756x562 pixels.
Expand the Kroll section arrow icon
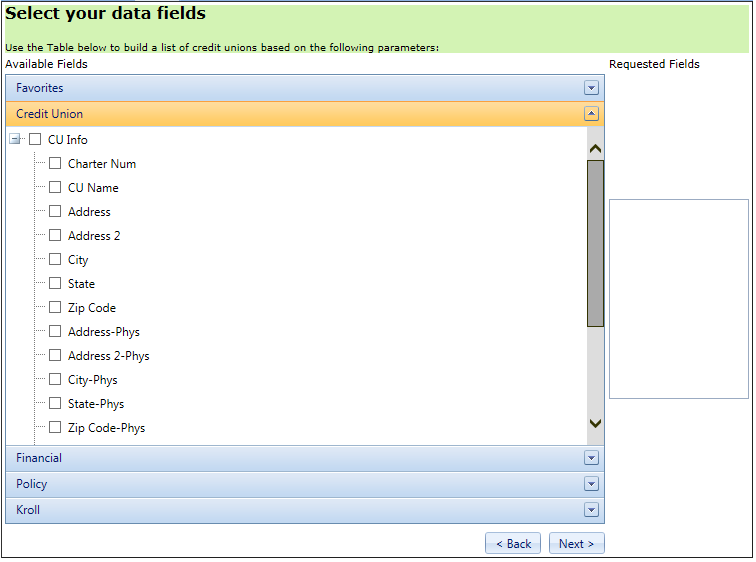(x=591, y=510)
